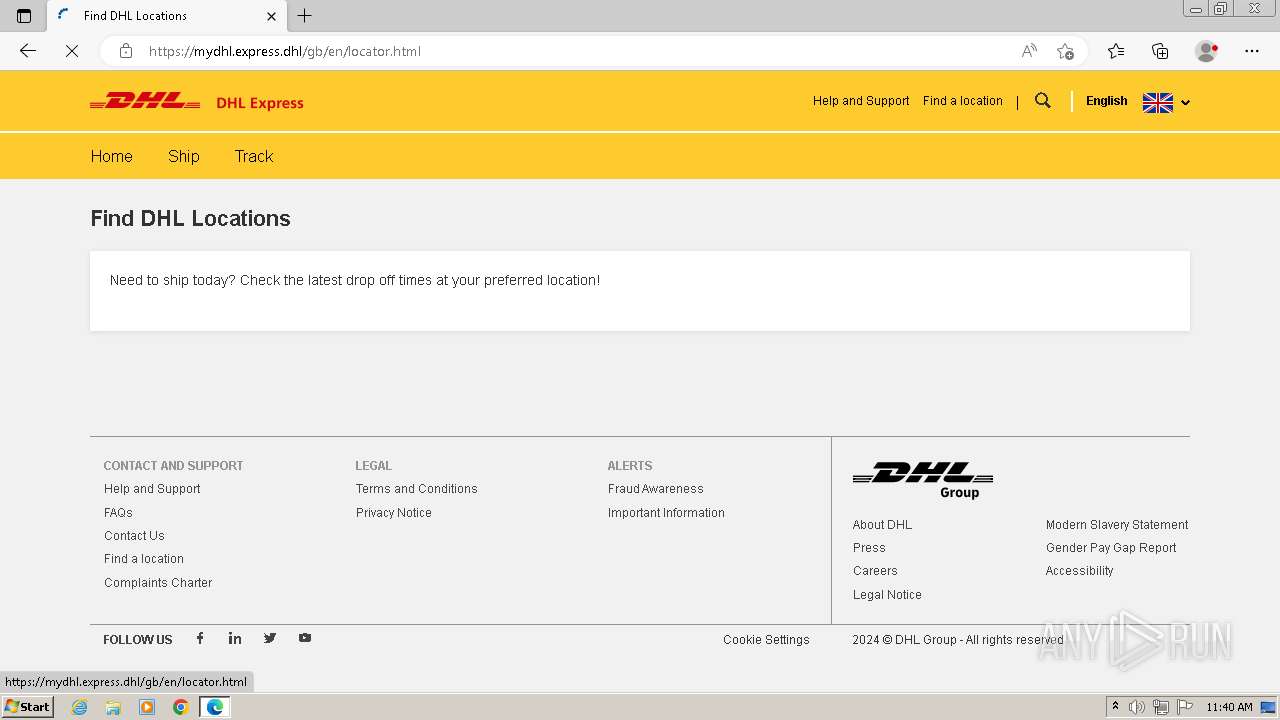Click Help and Support in header
This screenshot has height=720, width=1280.
coord(861,101)
